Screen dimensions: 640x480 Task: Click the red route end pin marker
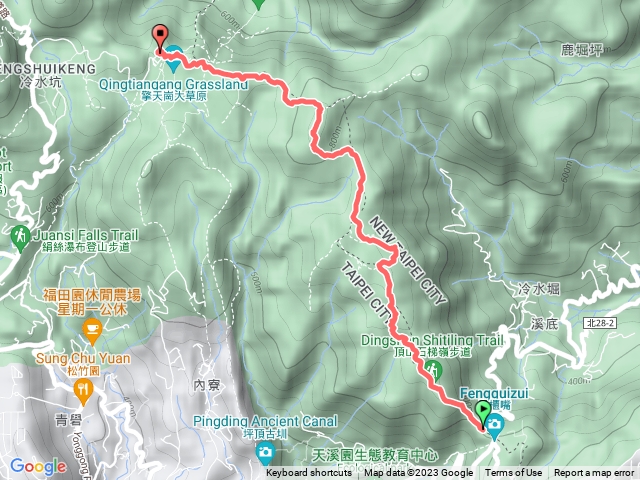[160, 39]
